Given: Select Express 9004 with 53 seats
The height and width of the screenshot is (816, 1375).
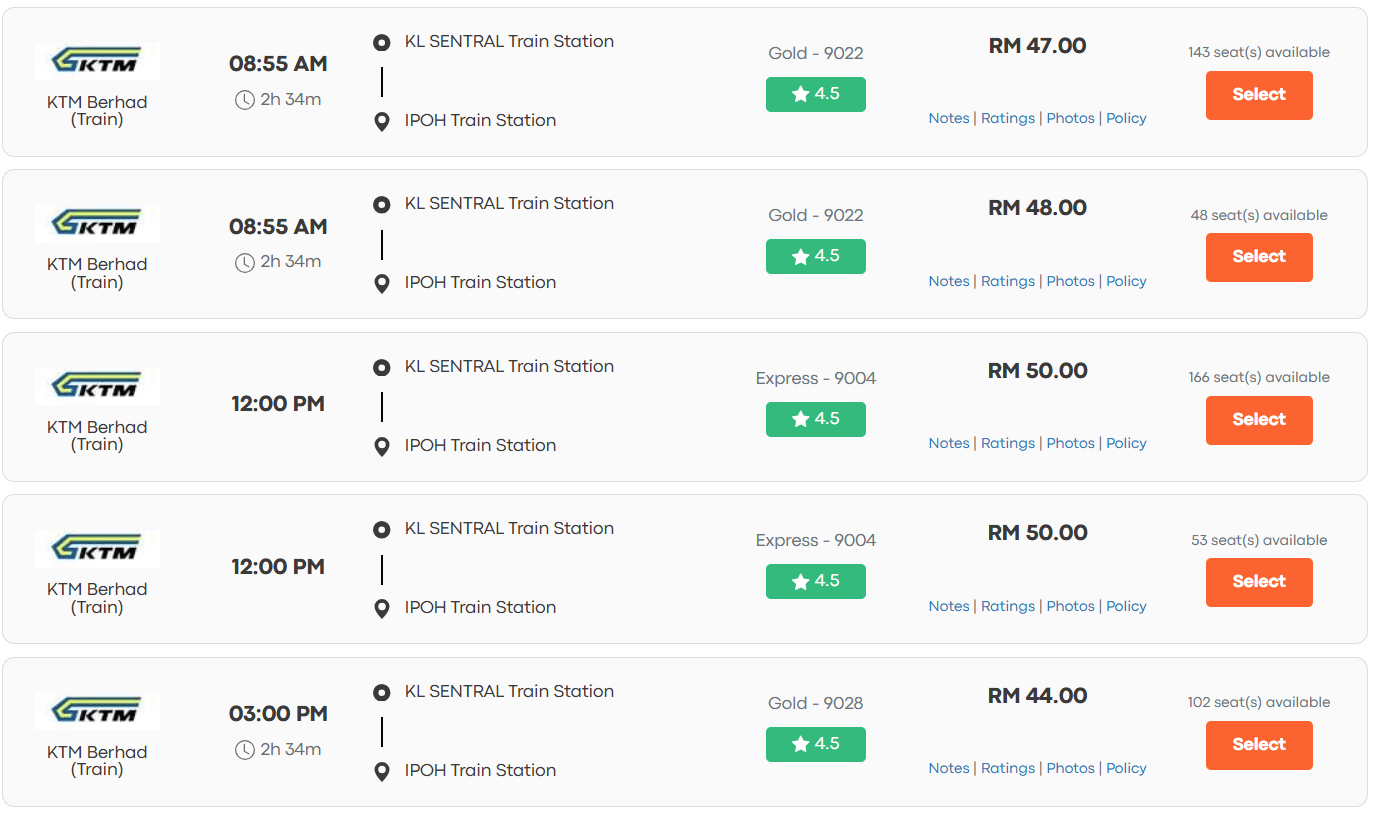Looking at the screenshot, I should click(x=1259, y=582).
